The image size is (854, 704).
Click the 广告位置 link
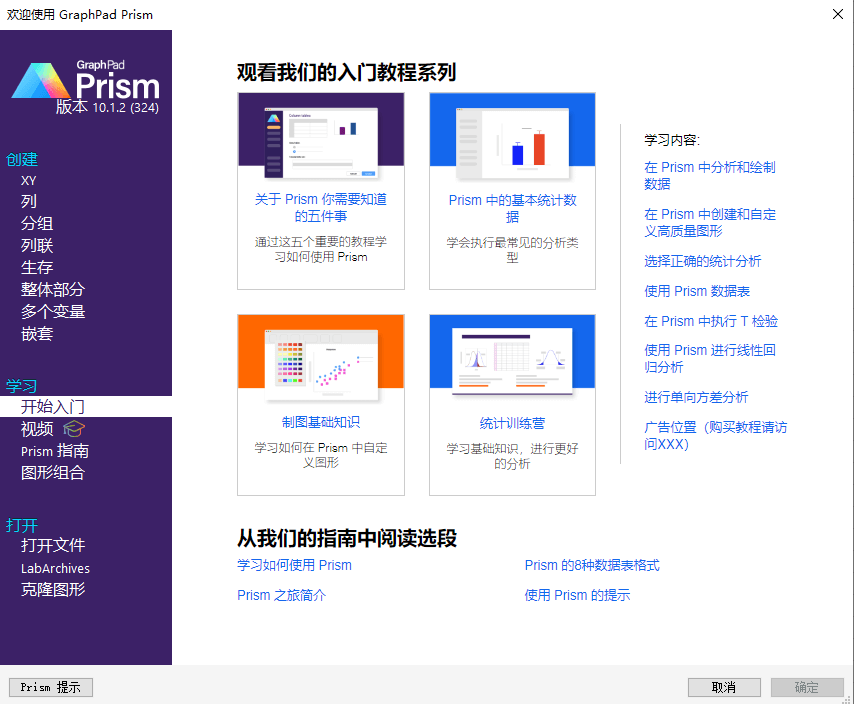[x=716, y=436]
